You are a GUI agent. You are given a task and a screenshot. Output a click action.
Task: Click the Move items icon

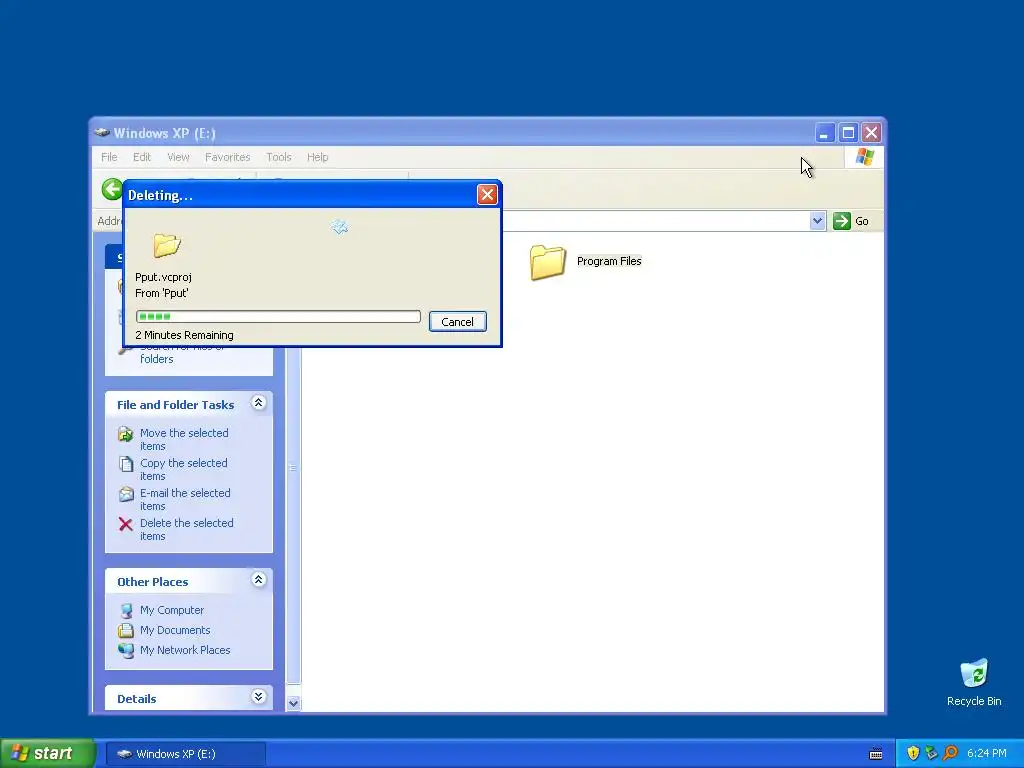[x=125, y=434]
